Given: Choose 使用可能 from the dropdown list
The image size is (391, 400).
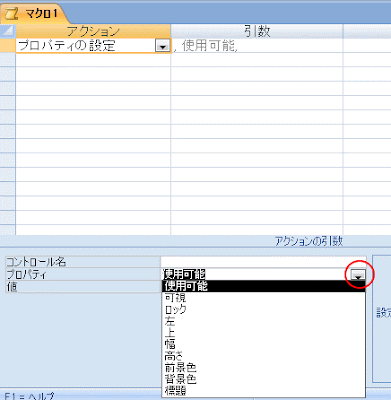Looking at the screenshot, I should coord(263,286).
